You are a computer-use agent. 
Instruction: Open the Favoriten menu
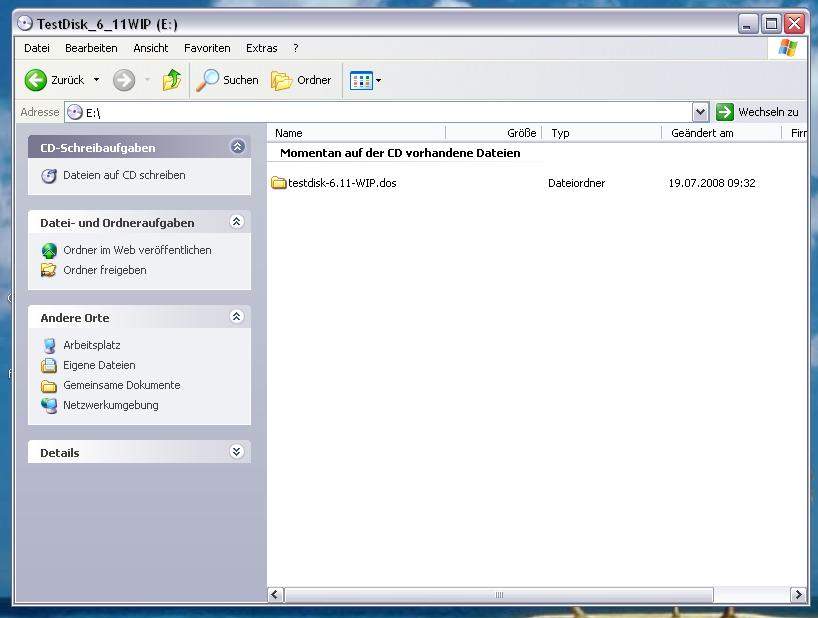coord(207,48)
